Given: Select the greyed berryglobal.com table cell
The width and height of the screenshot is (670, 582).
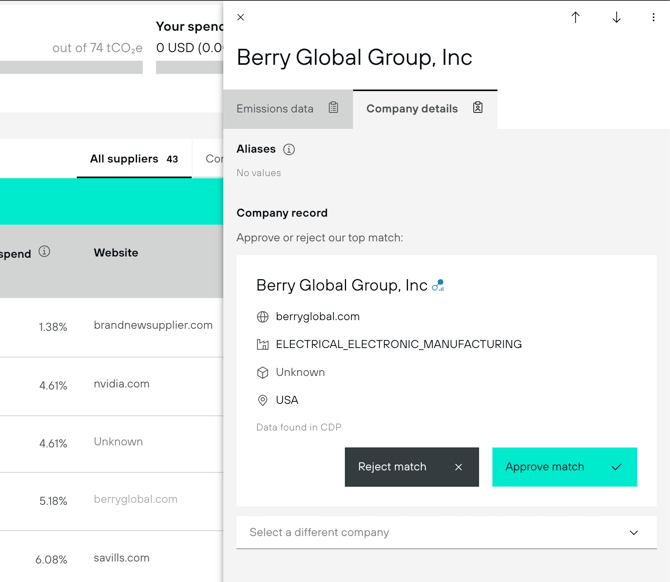Looking at the screenshot, I should [x=135, y=499].
